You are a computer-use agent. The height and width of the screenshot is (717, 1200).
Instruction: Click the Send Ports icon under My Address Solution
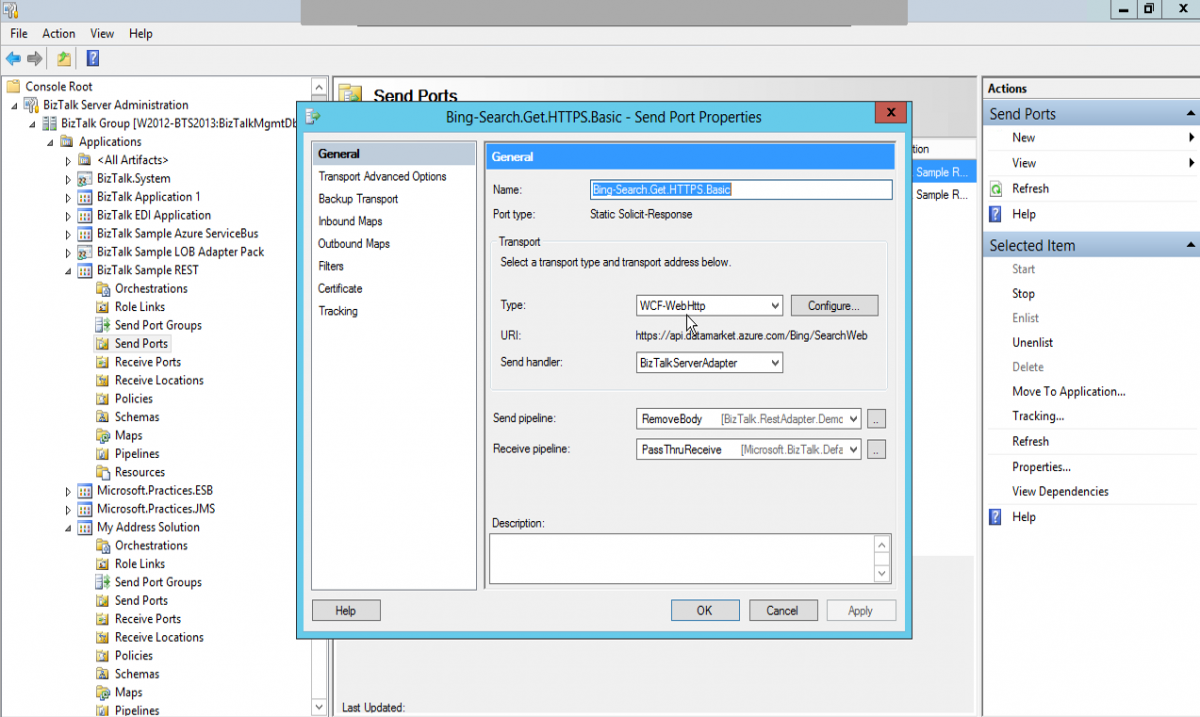click(x=104, y=601)
